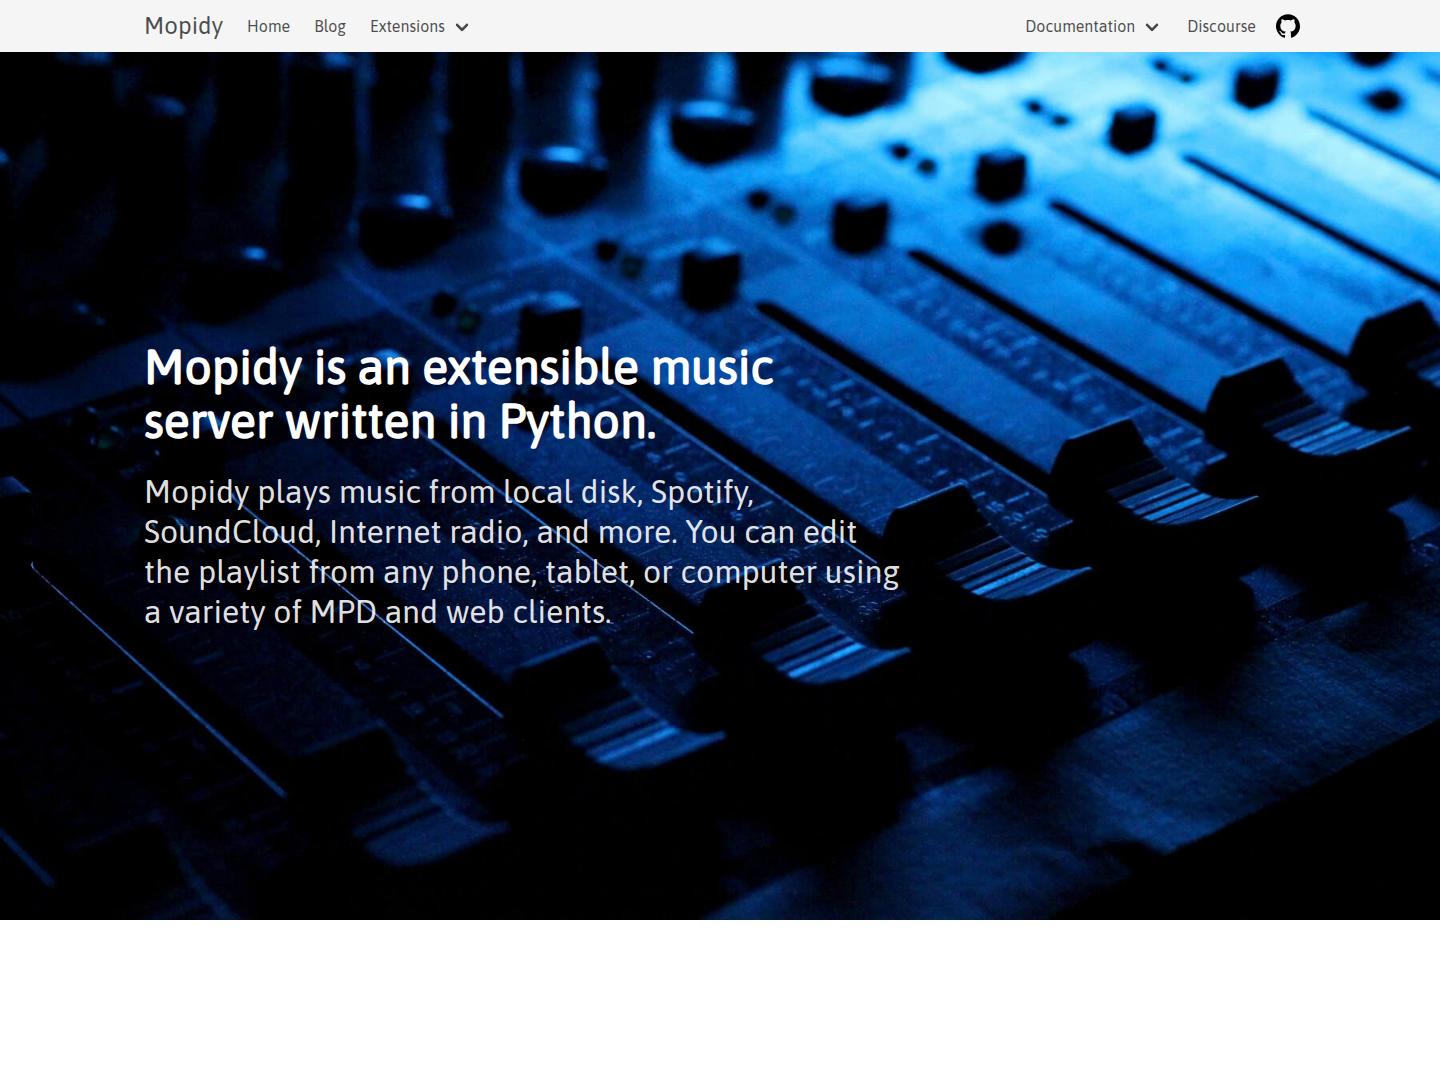Click the paragraph starting 'Mopidy plays music from local disk'
The height and width of the screenshot is (1080, 1440).
pos(522,552)
